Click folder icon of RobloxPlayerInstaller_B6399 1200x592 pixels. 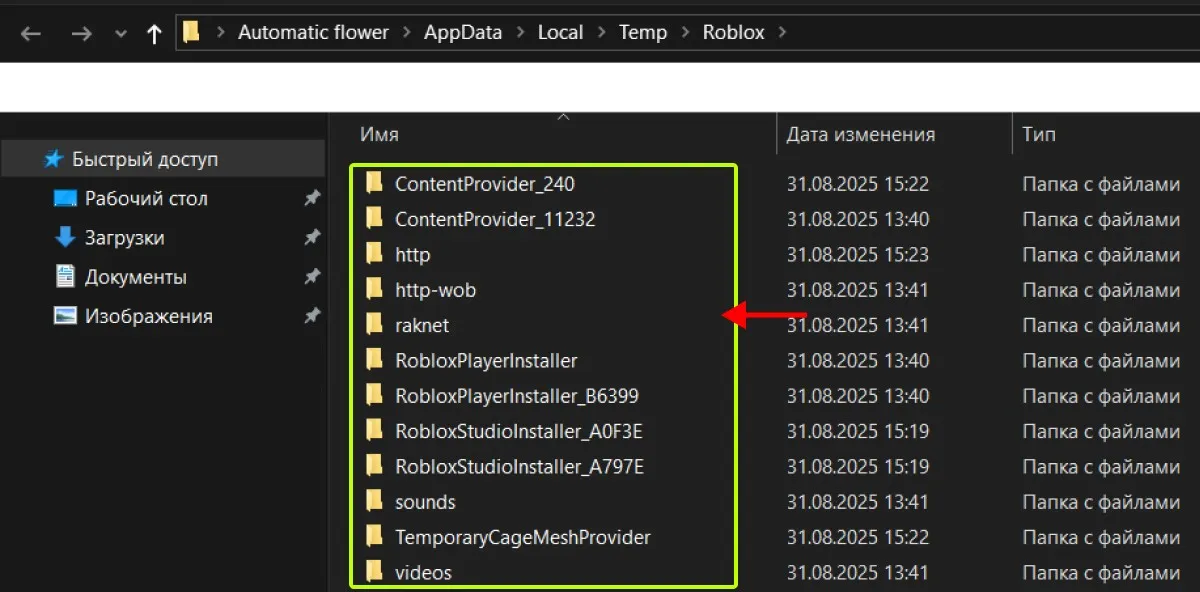(374, 395)
